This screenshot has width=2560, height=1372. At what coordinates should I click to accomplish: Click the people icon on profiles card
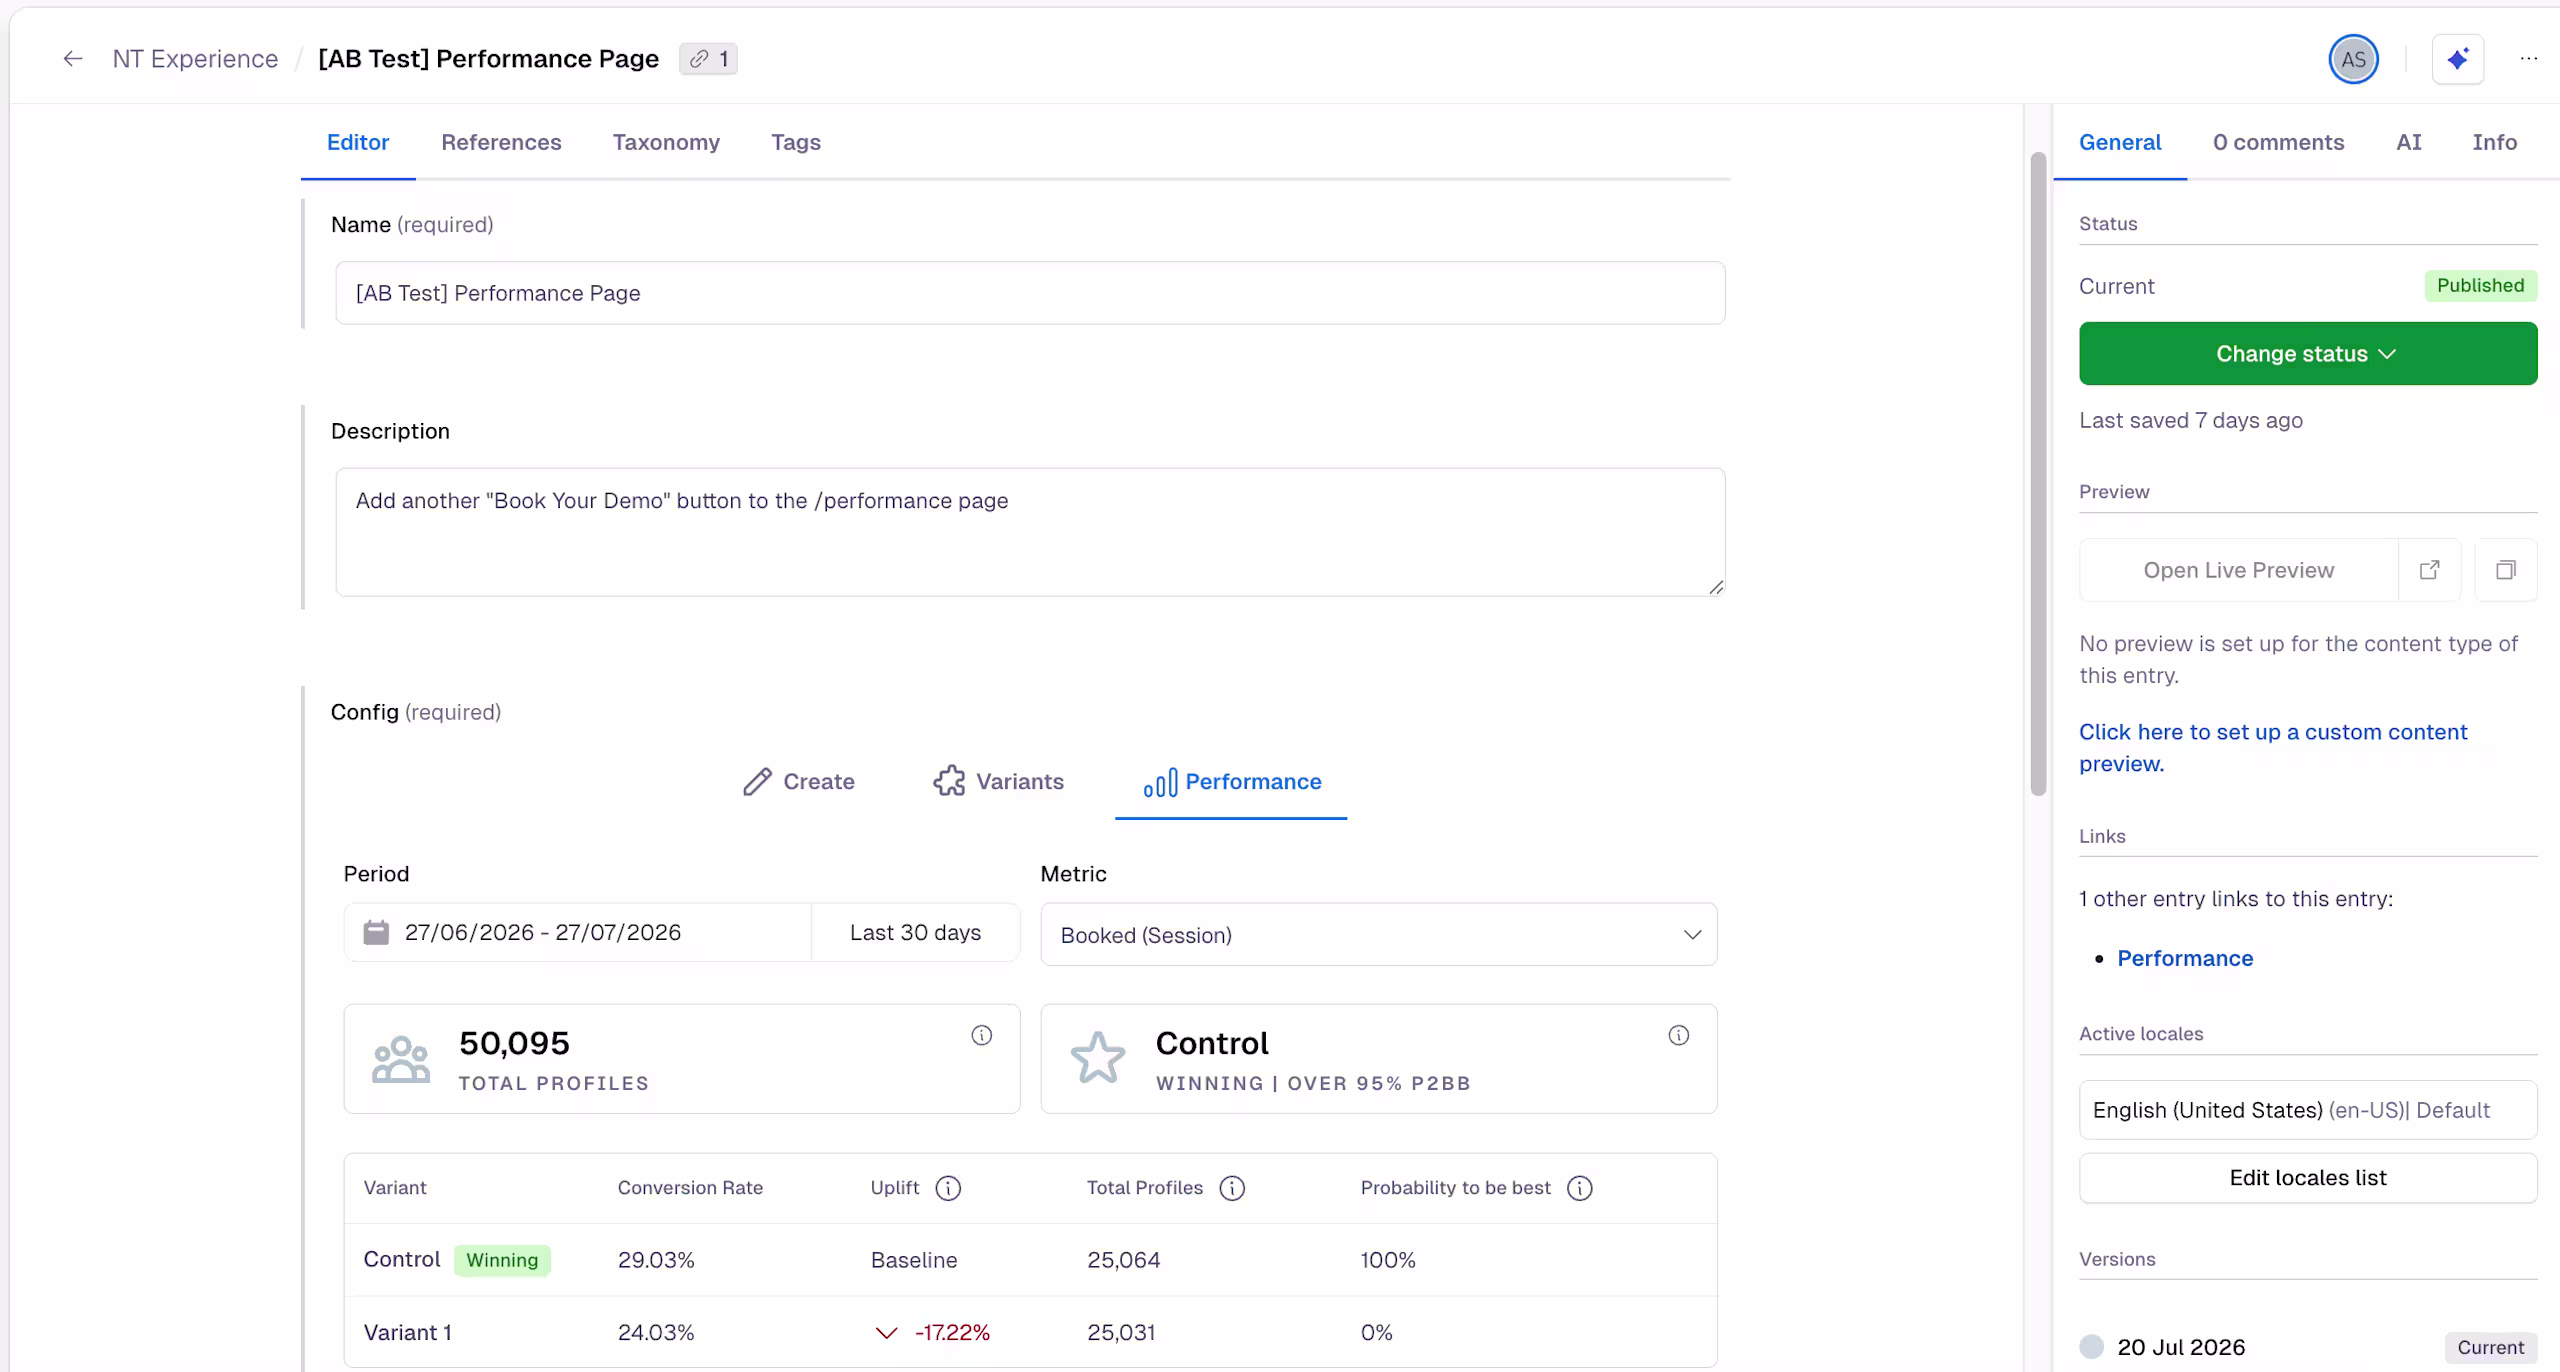tap(401, 1059)
